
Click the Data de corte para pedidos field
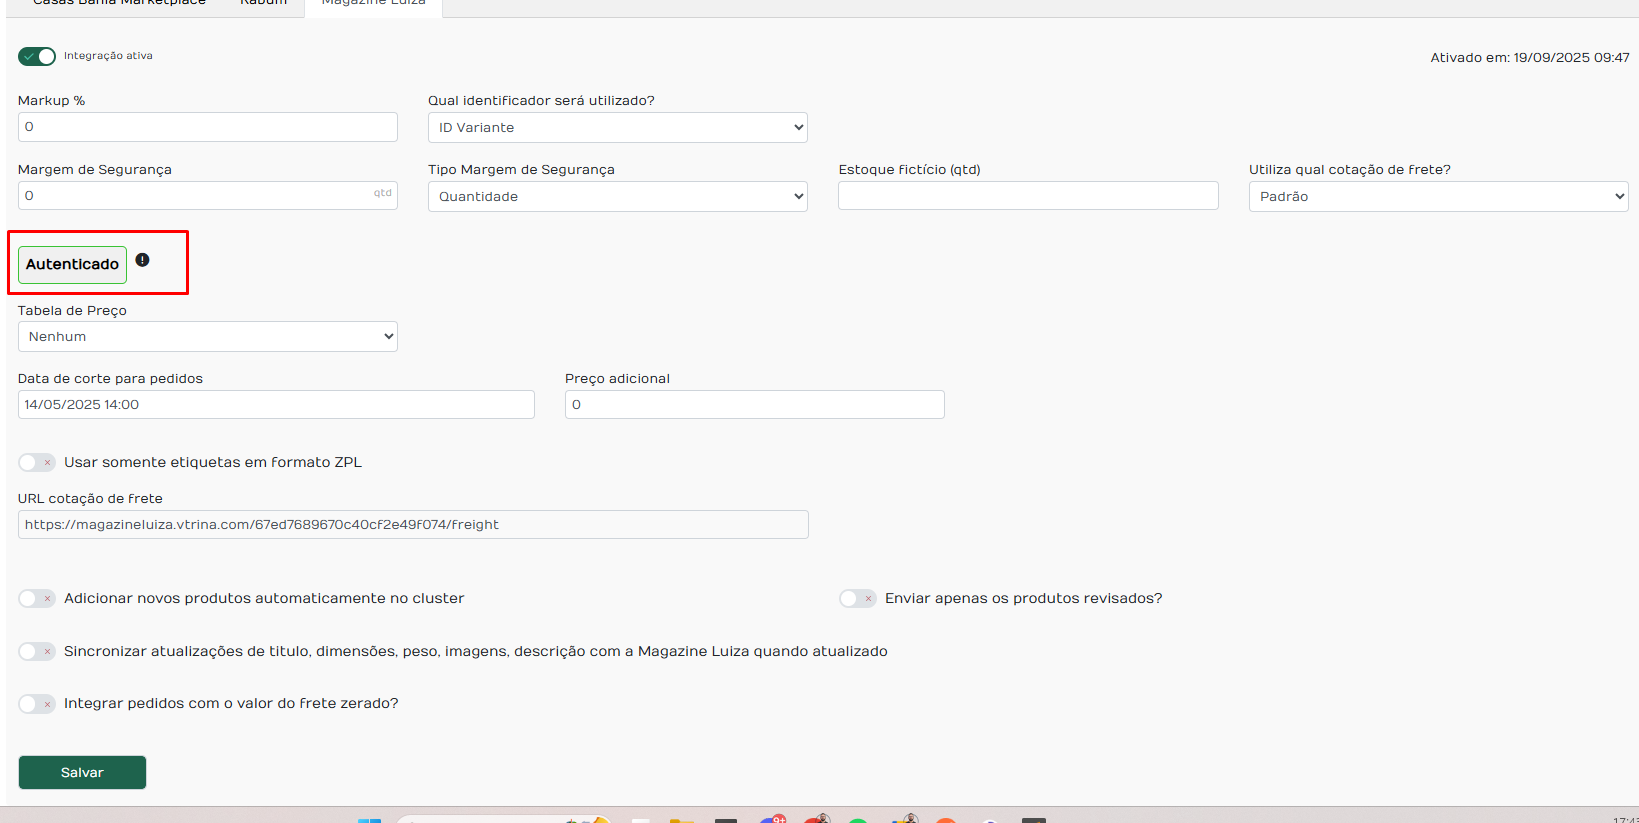coord(276,405)
